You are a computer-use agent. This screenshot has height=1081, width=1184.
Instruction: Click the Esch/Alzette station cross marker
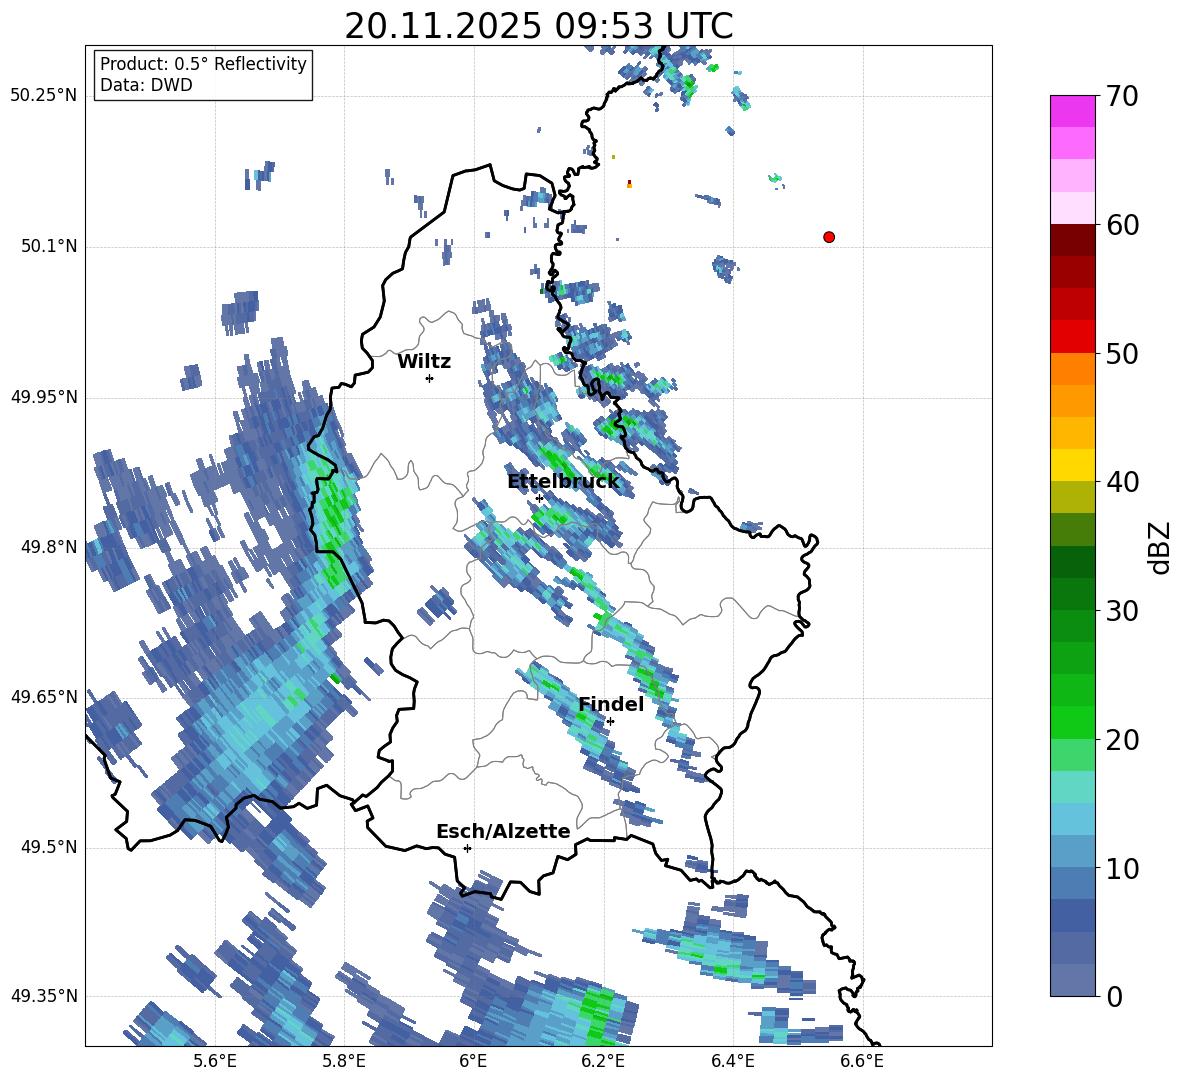point(467,848)
